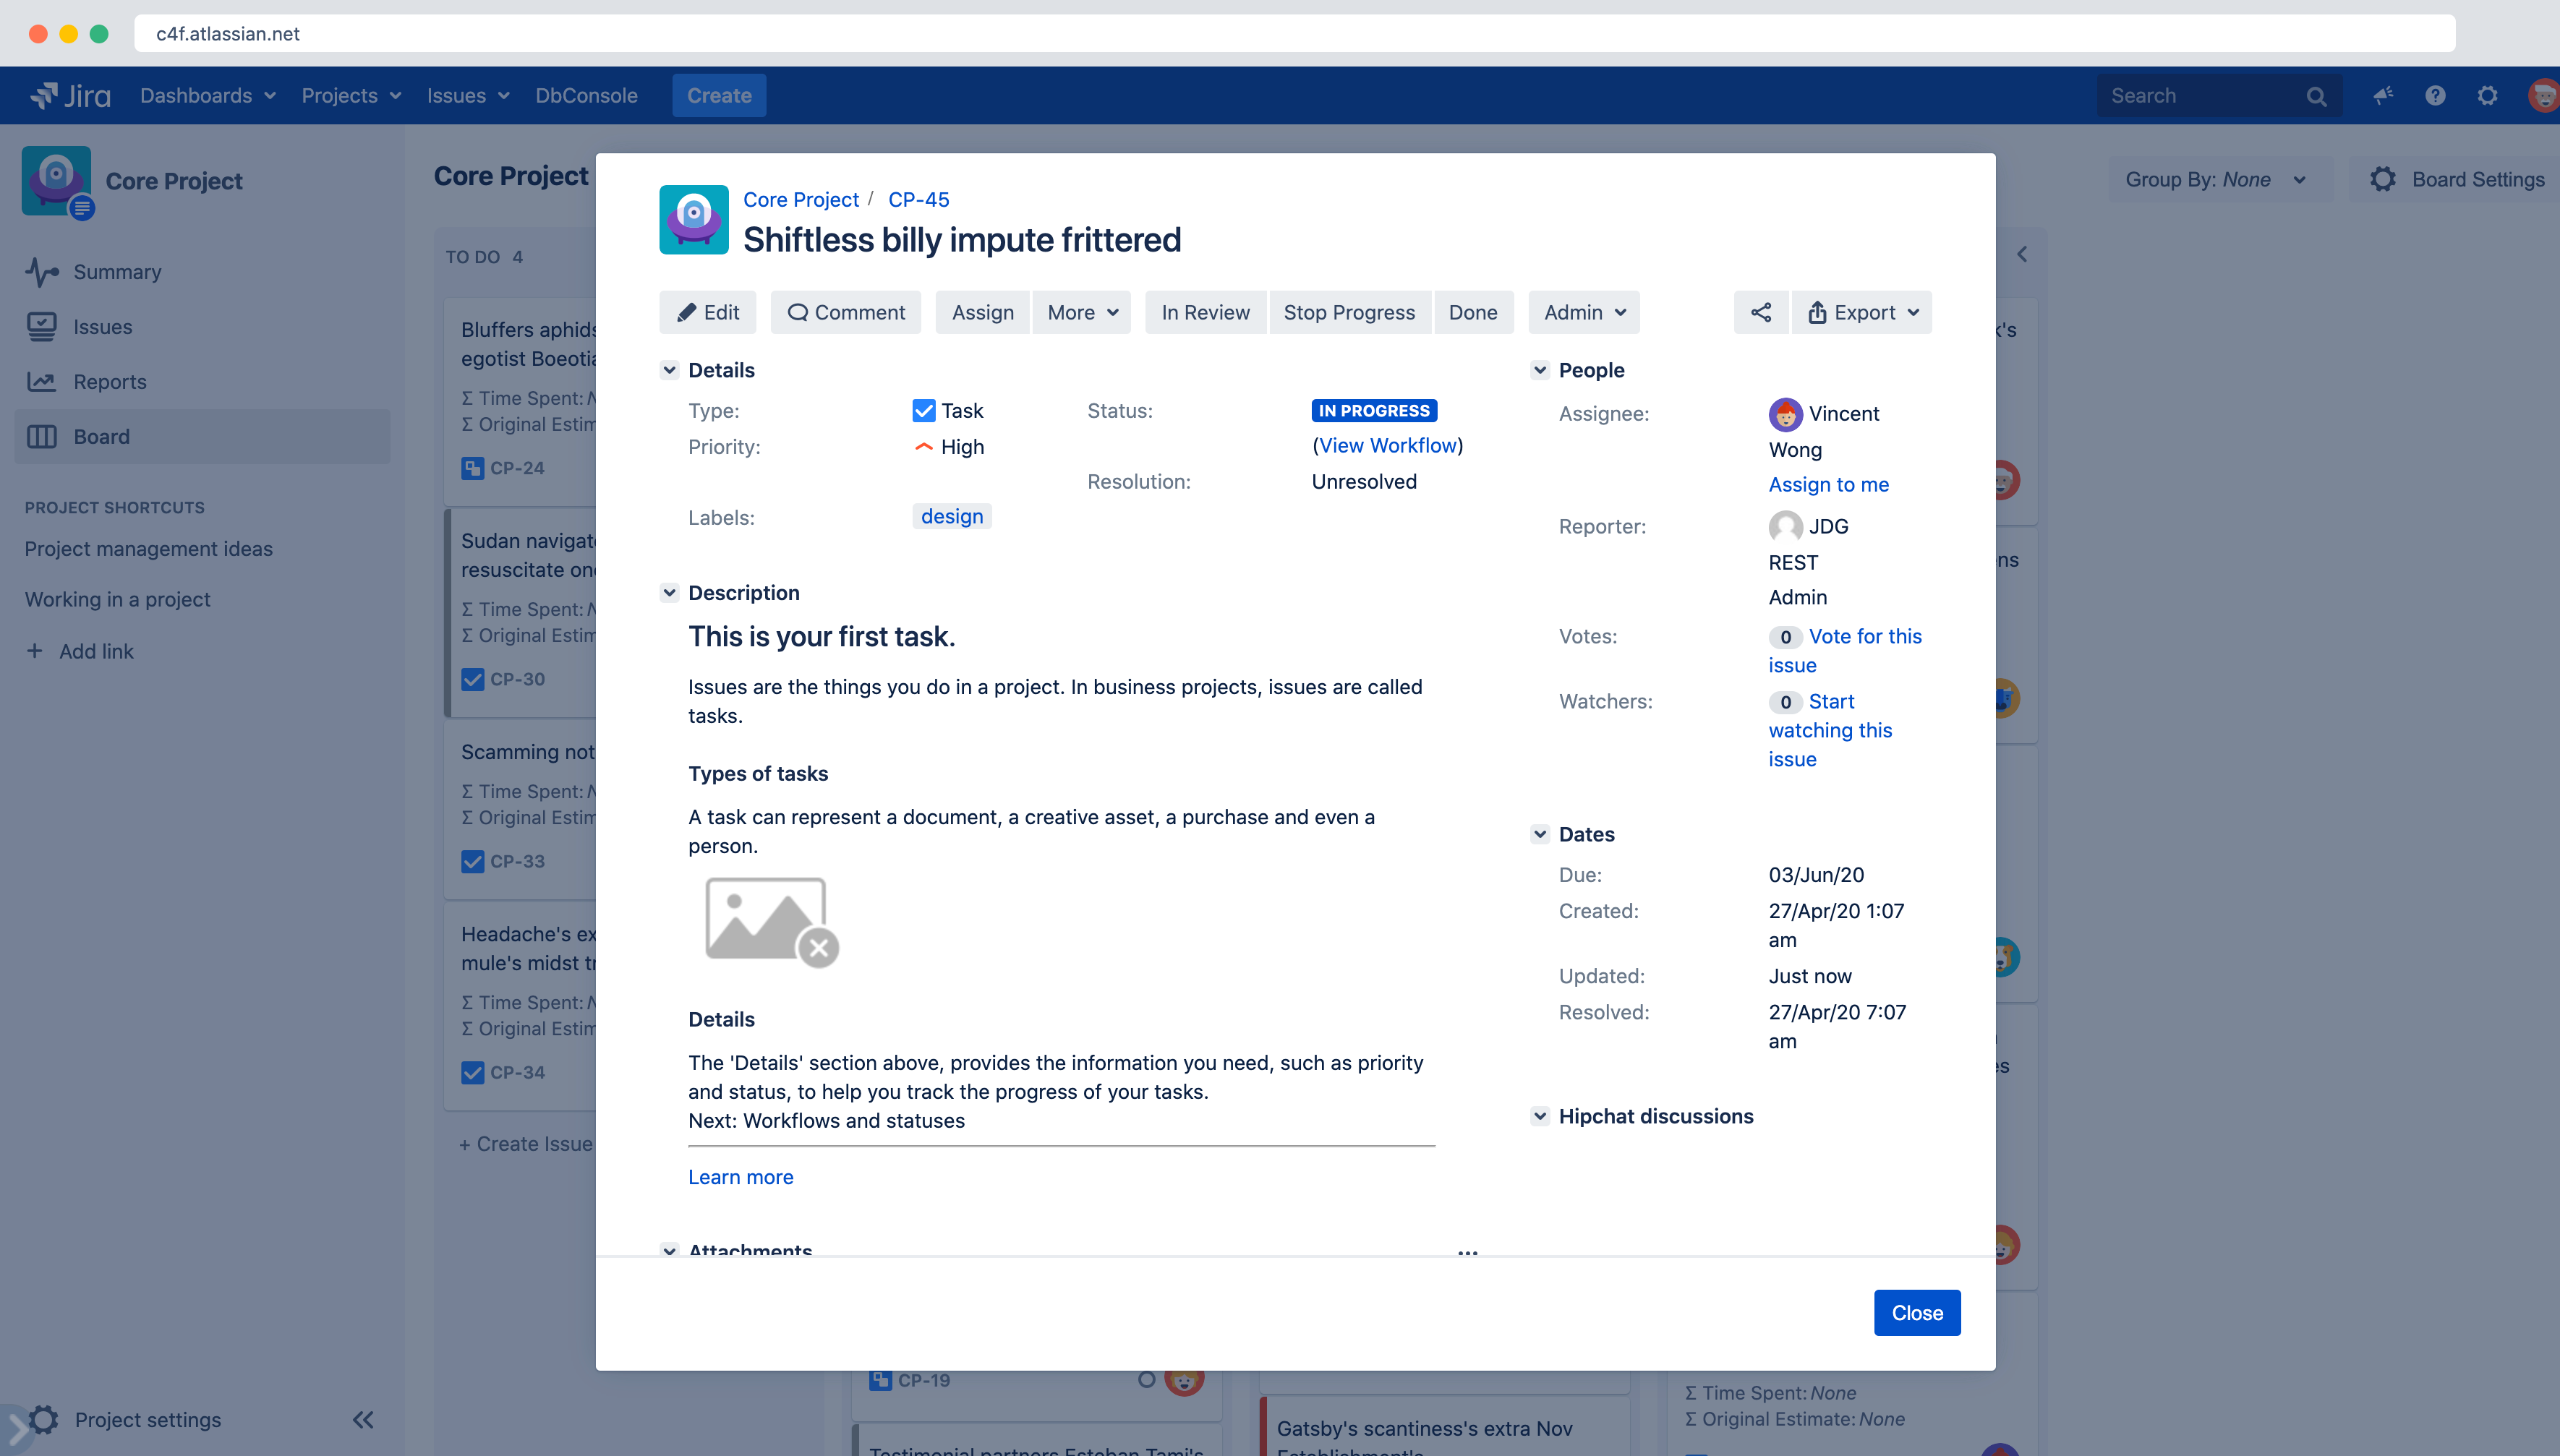
Task: Open the Export dropdown menu
Action: click(1862, 312)
